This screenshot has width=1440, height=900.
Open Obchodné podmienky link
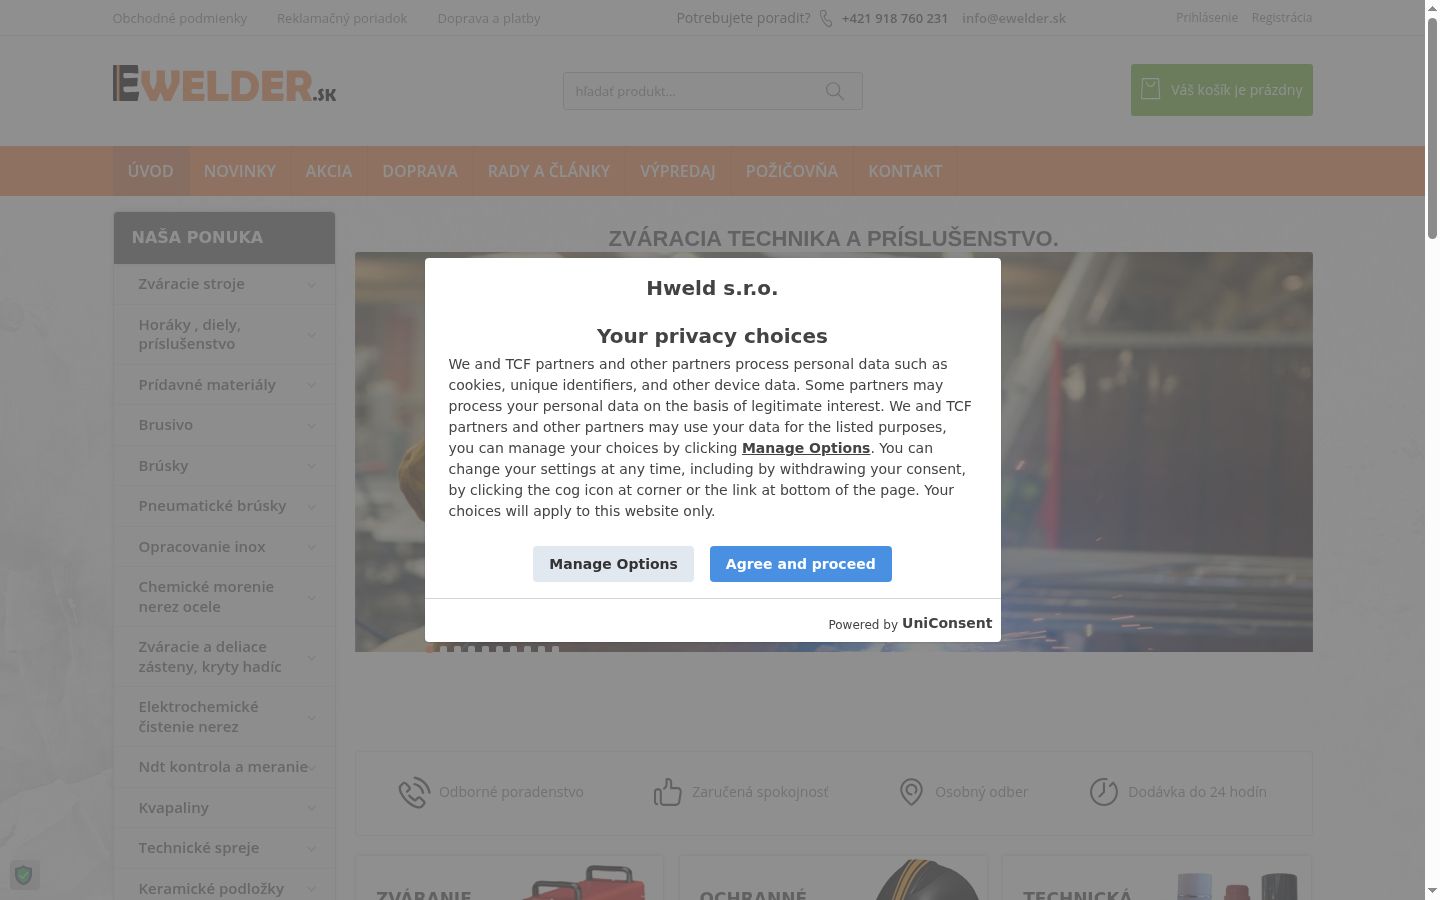(x=180, y=18)
